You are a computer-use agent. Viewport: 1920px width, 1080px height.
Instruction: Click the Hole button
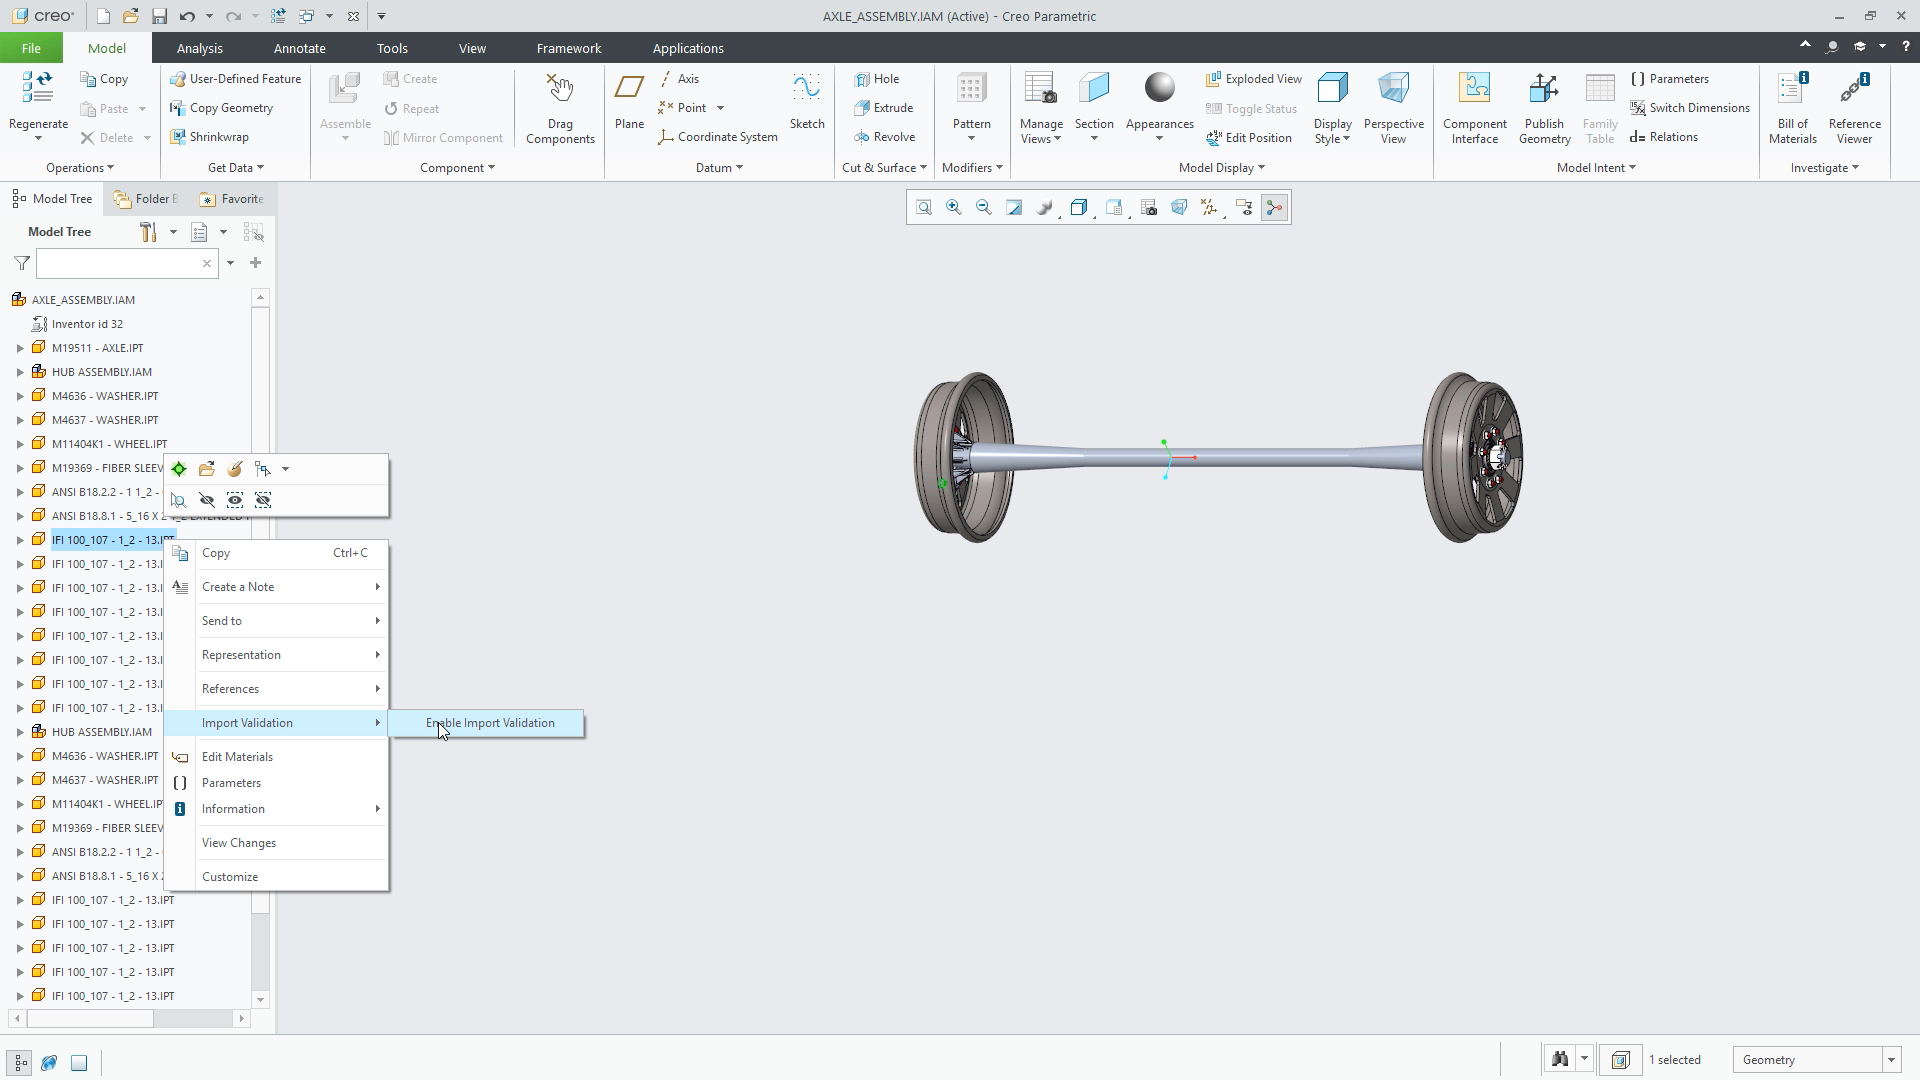pyautogui.click(x=877, y=79)
